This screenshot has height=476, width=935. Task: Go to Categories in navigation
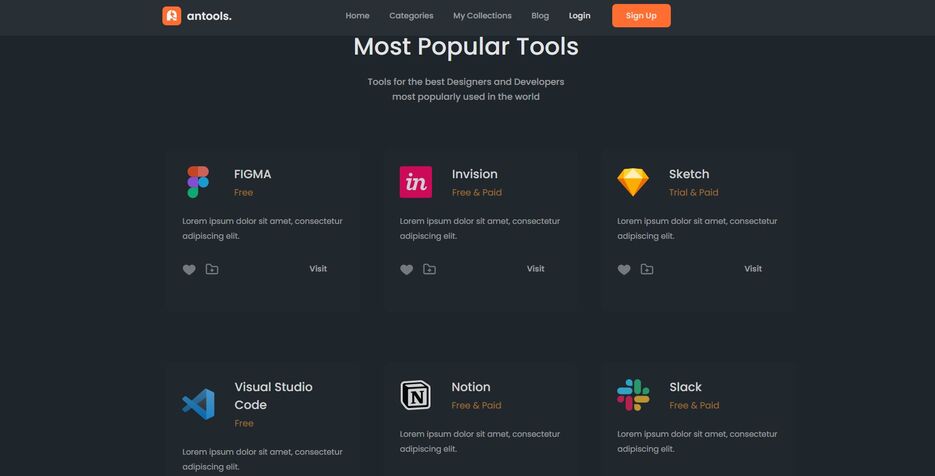pyautogui.click(x=411, y=16)
